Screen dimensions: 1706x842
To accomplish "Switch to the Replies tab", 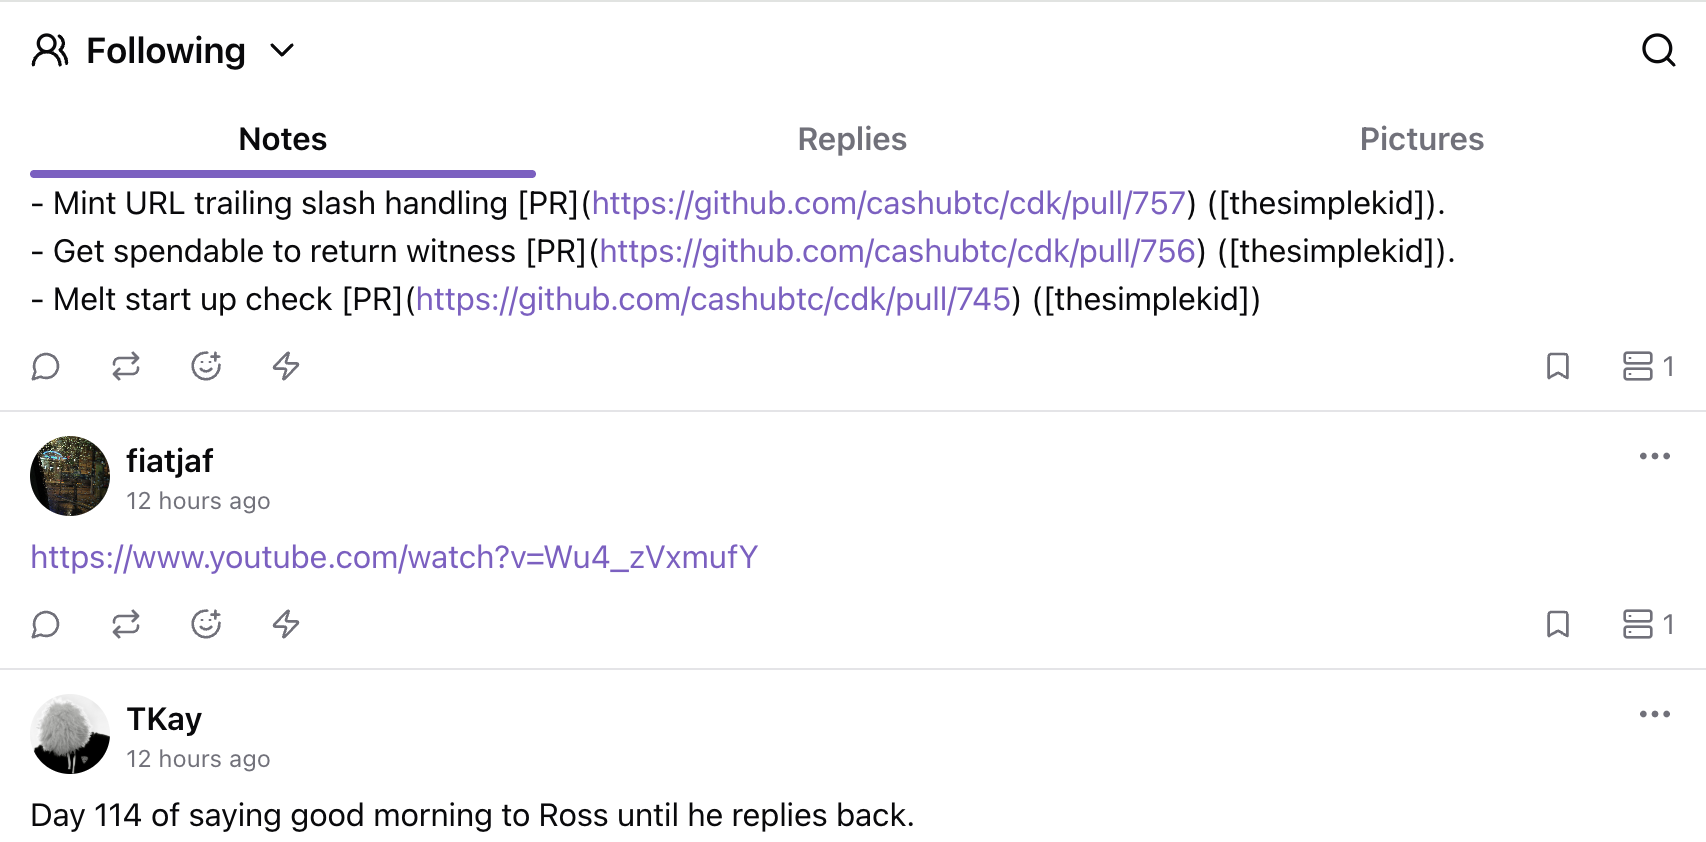I will tap(852, 139).
